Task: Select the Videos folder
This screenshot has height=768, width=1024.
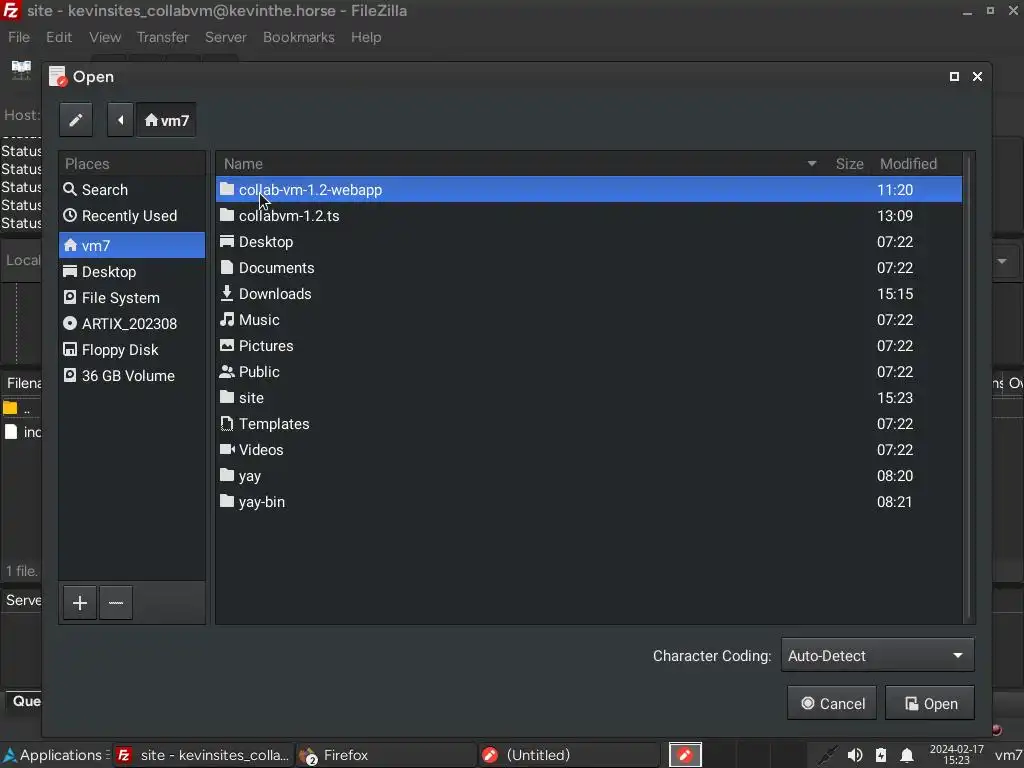Action: (x=588, y=450)
